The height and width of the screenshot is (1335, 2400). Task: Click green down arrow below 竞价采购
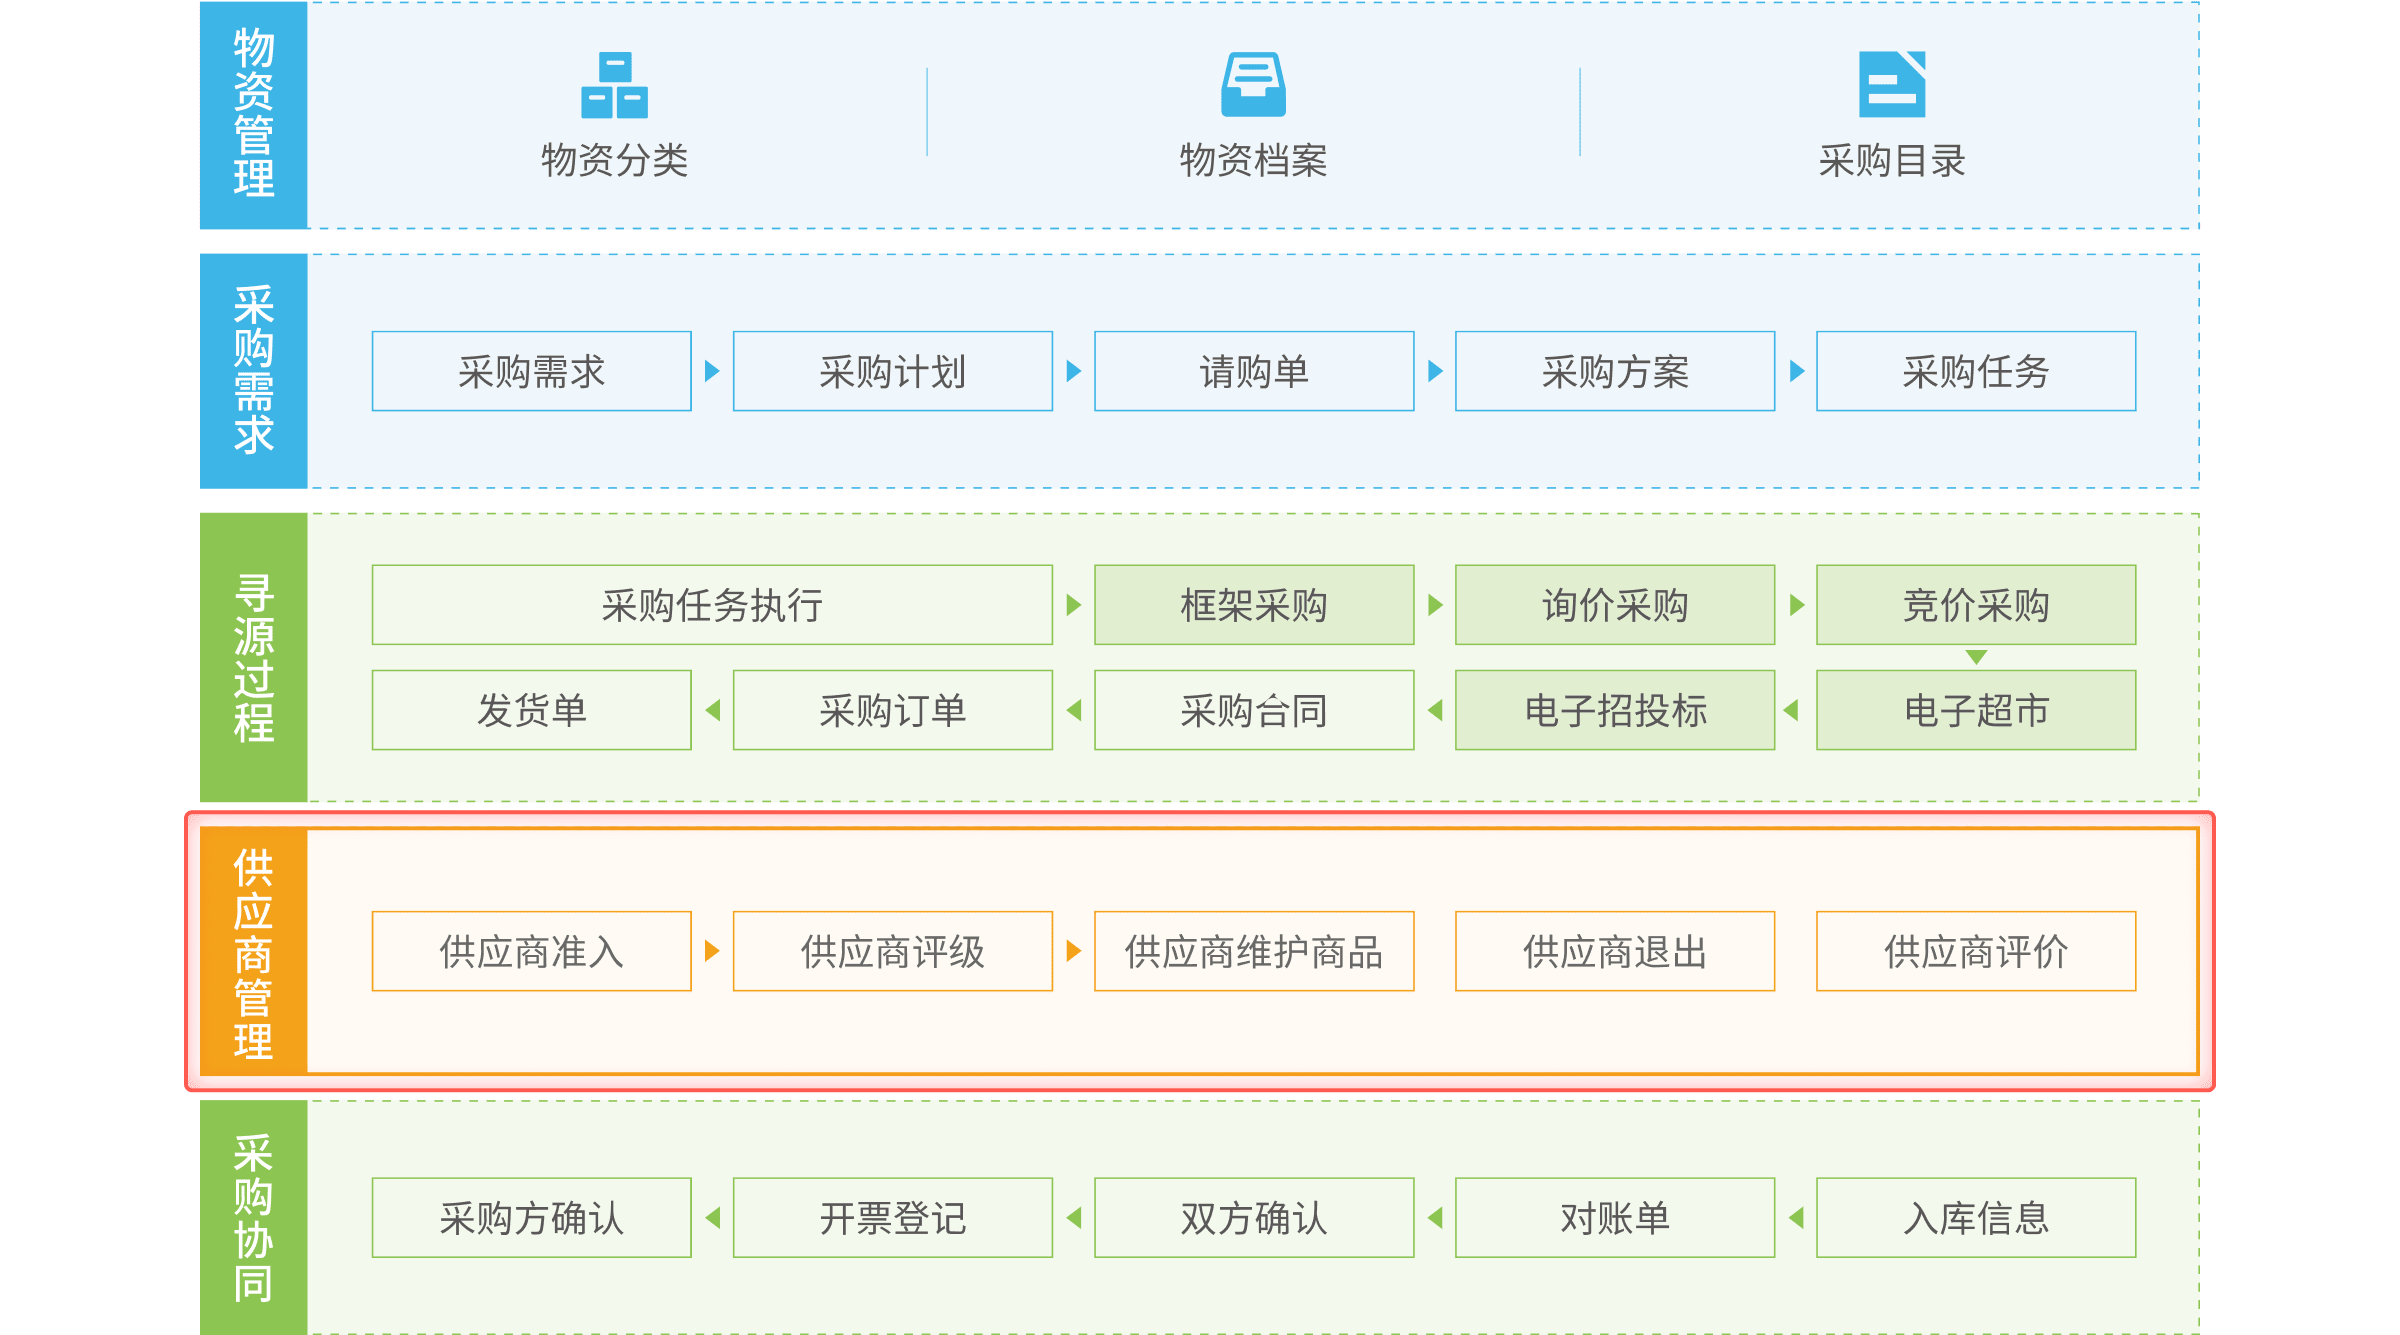[x=1976, y=657]
